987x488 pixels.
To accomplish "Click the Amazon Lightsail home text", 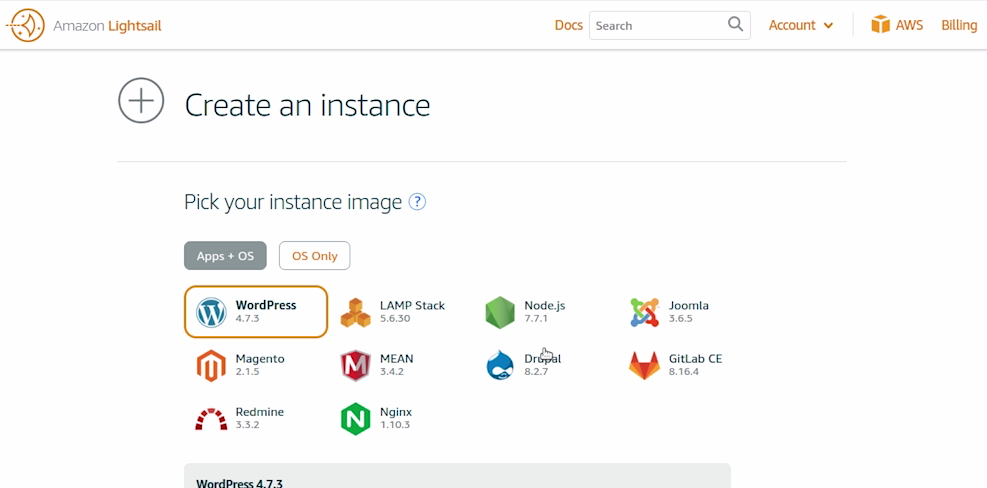I will click(x=107, y=26).
